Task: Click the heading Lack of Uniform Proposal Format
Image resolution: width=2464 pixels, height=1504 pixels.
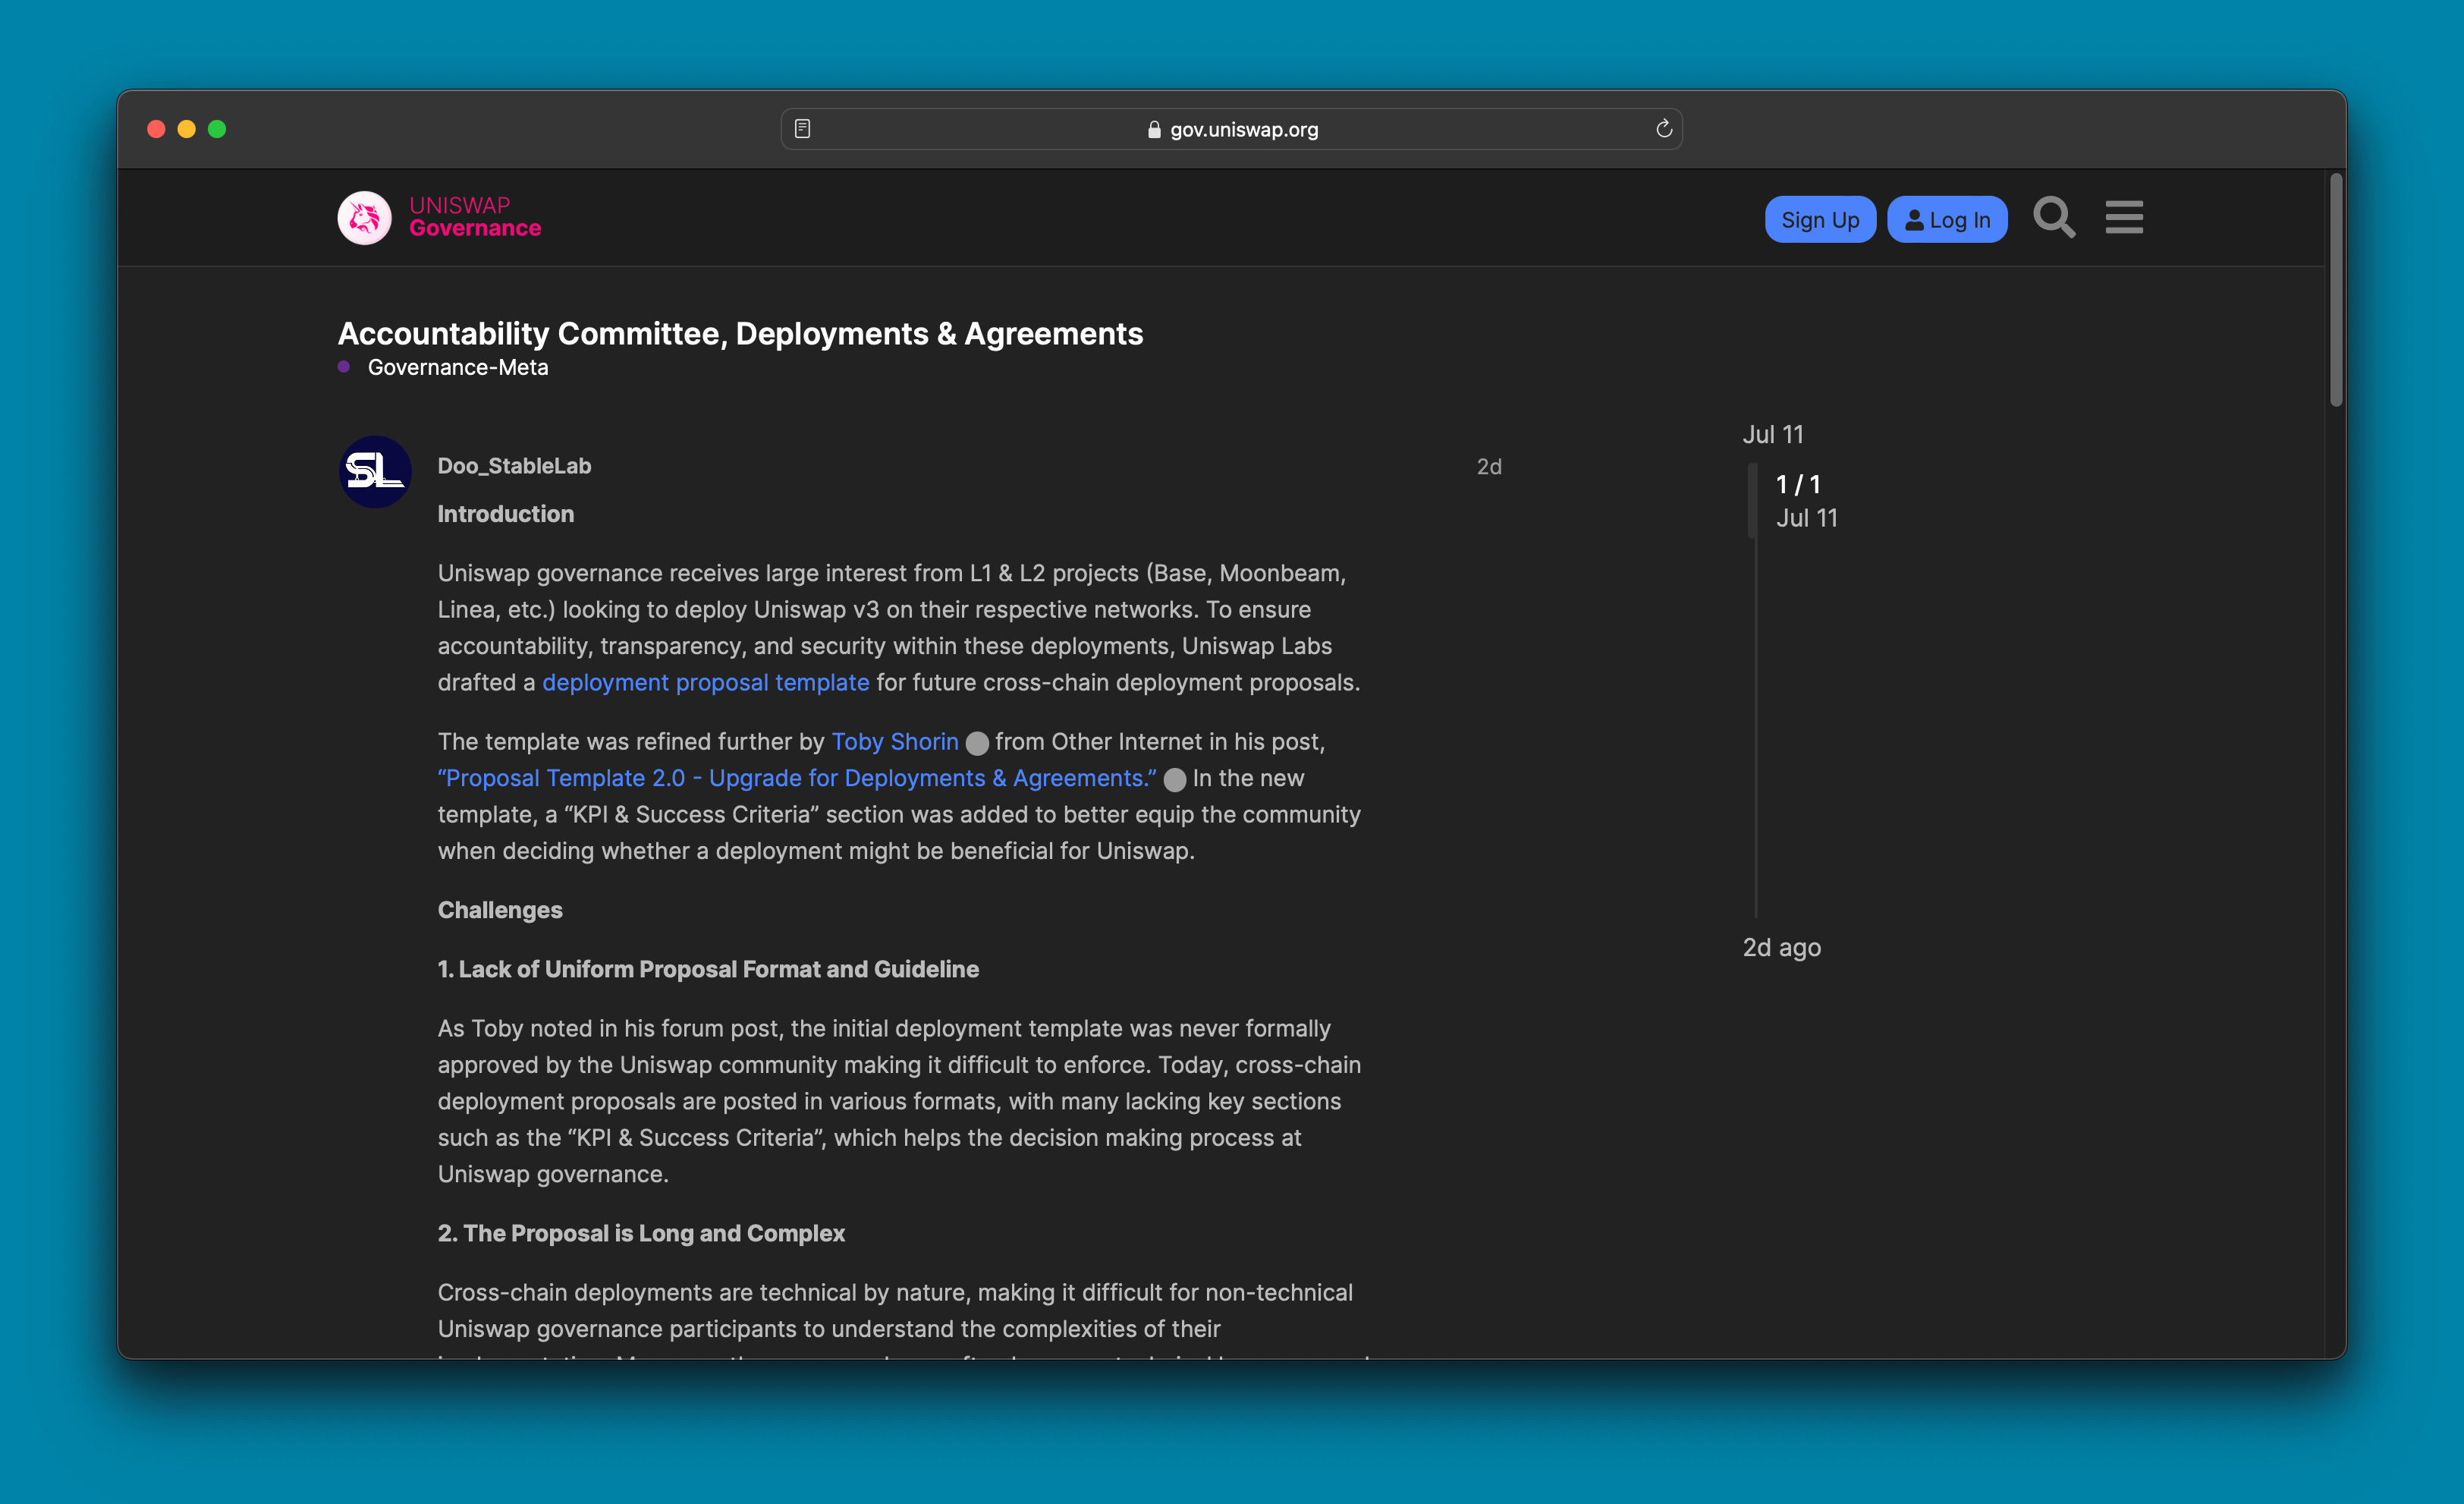Action: pos(708,969)
